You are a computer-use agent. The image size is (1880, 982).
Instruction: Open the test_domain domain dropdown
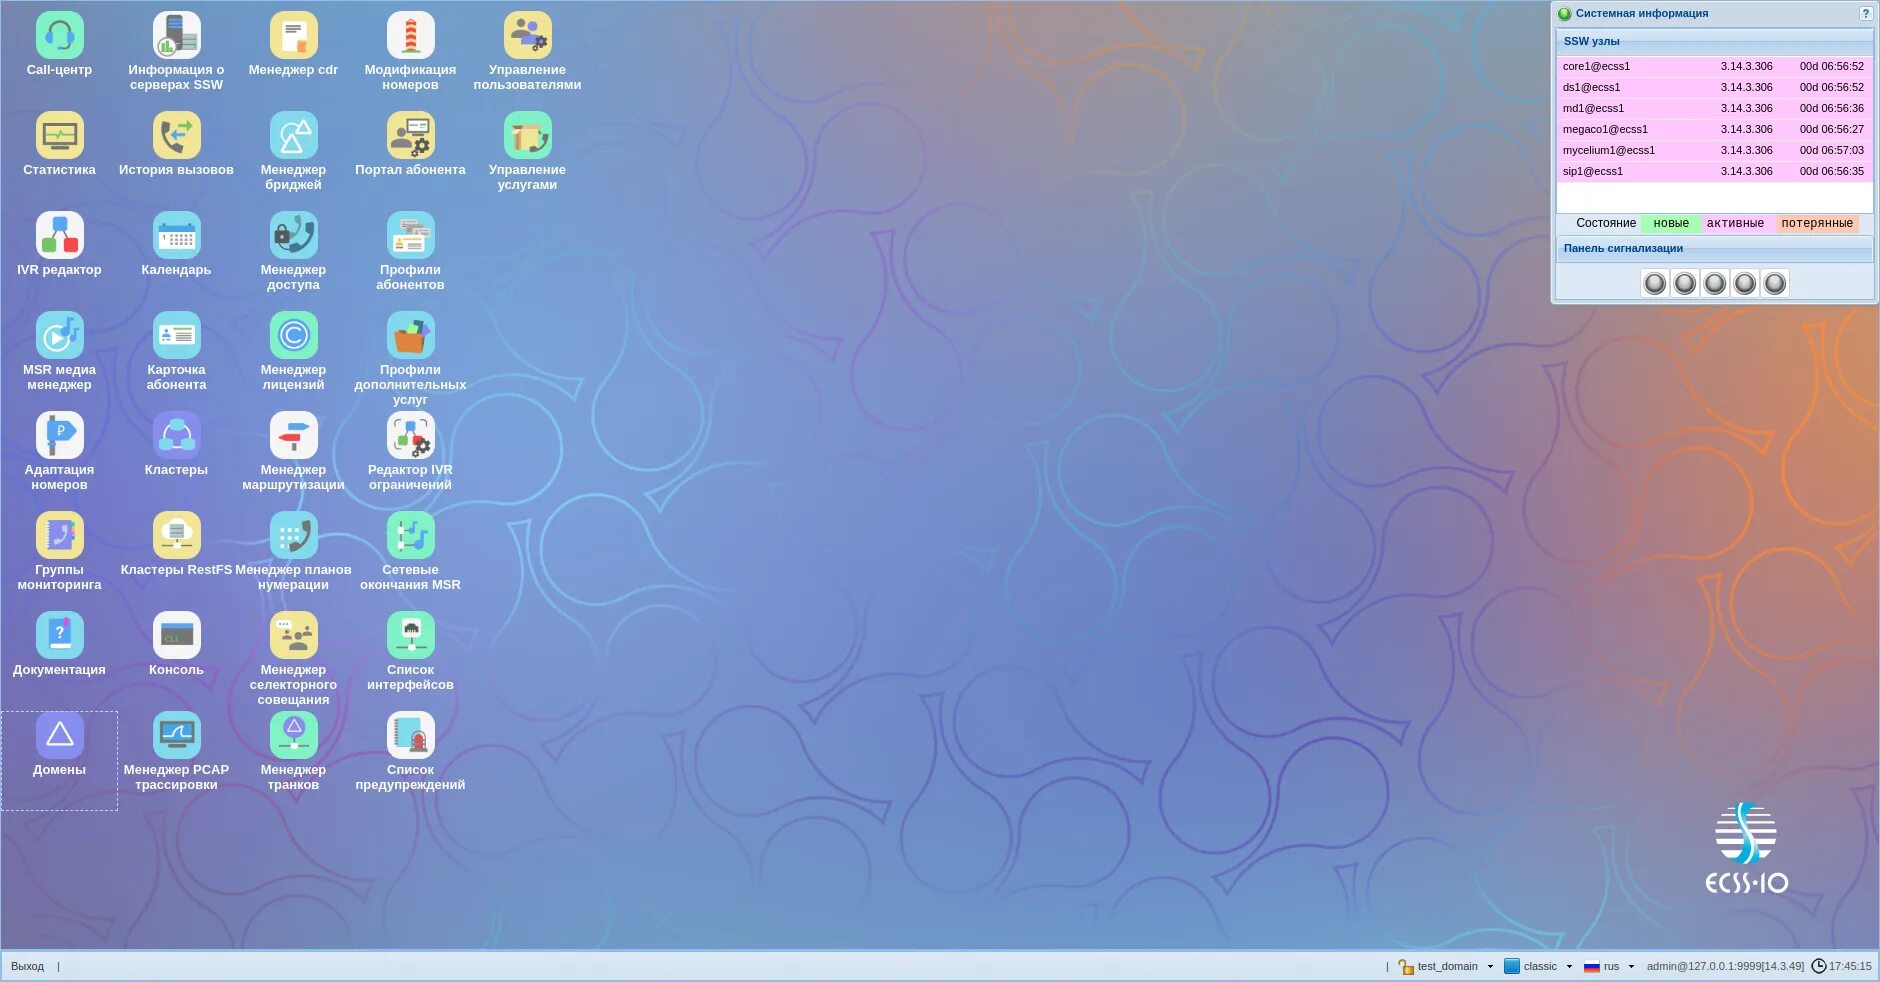tap(1446, 966)
